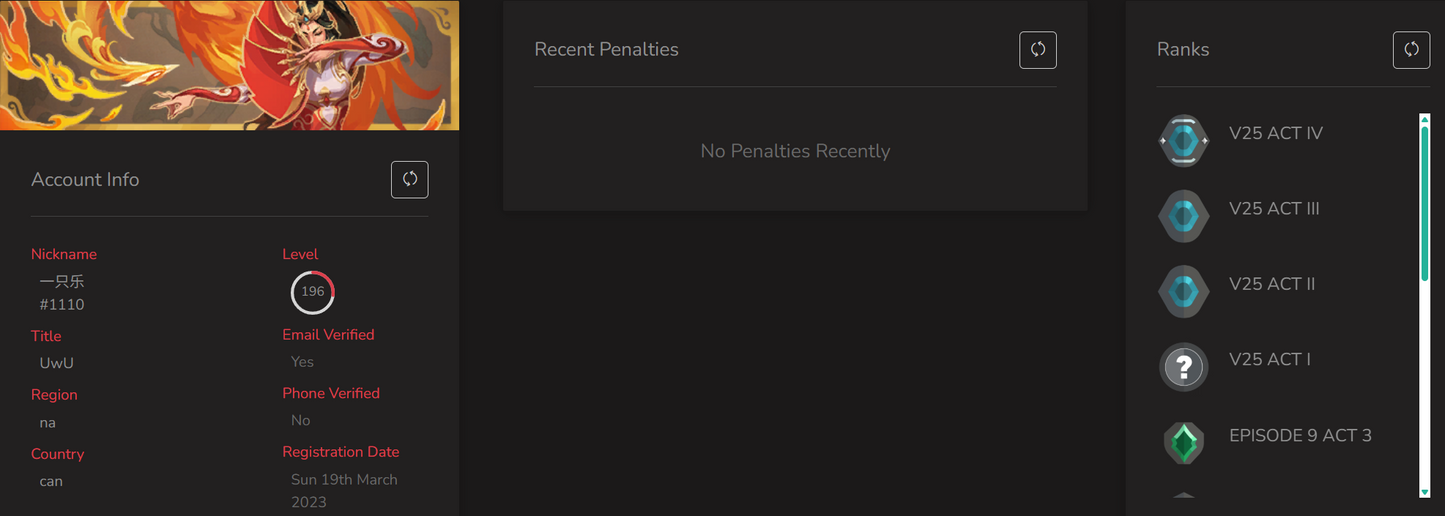1445x516 pixels.
Task: Click the unranked question mark icon
Action: 1183,367
